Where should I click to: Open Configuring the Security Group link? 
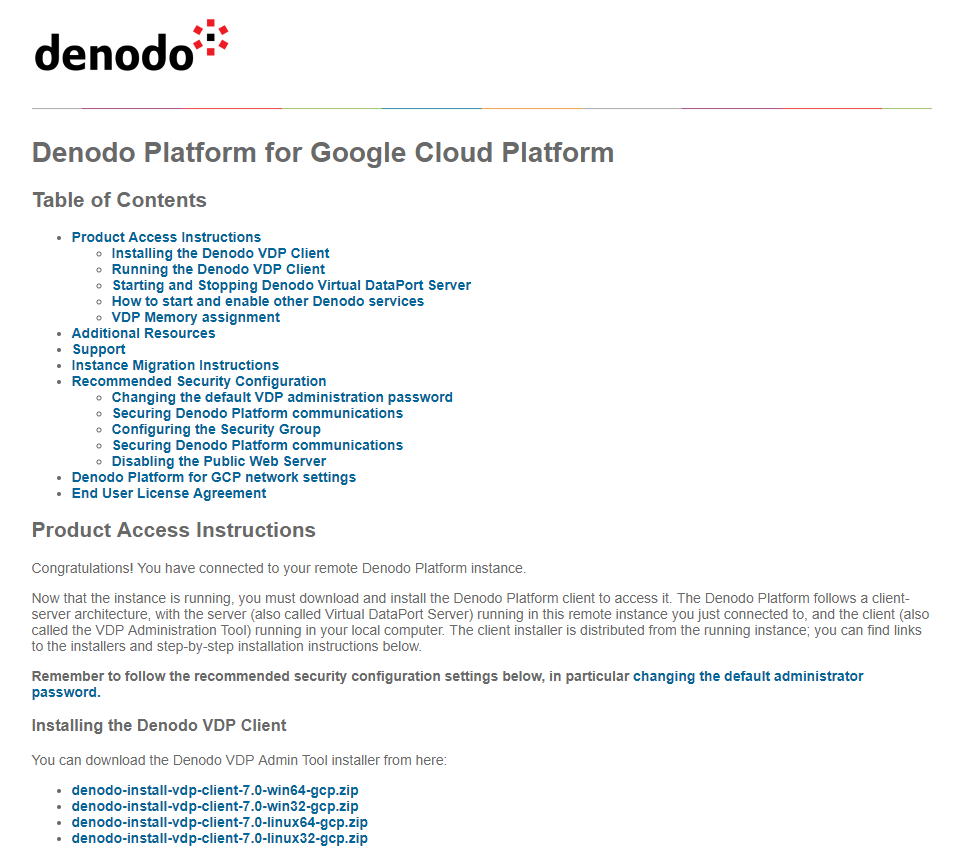[x=216, y=429]
